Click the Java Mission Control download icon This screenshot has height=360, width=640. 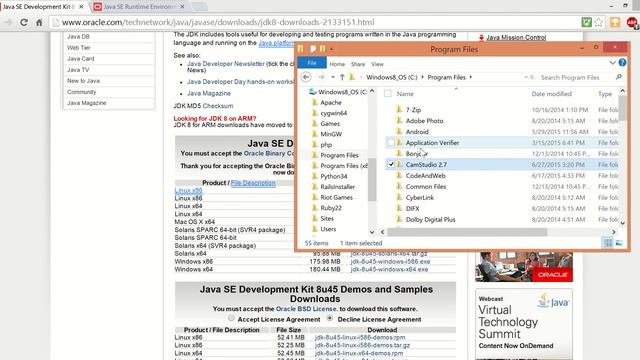pos(481,38)
